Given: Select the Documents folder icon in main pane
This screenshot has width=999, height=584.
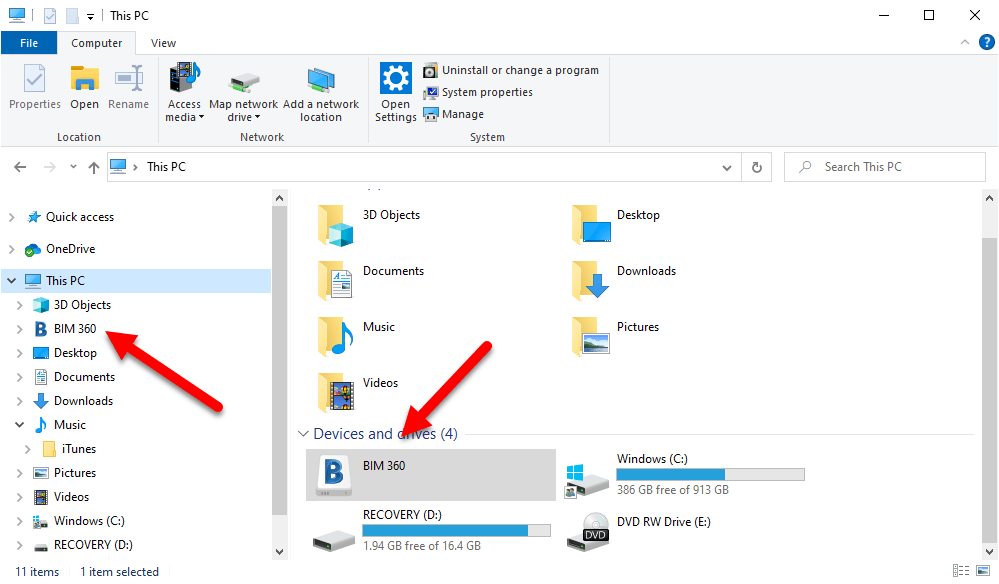Looking at the screenshot, I should (335, 280).
